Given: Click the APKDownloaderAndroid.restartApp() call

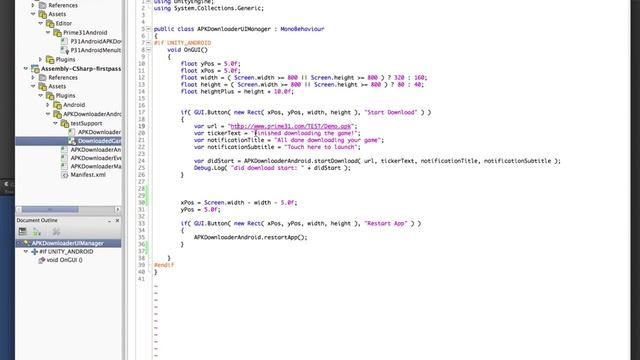Looking at the screenshot, I should click(250, 237).
